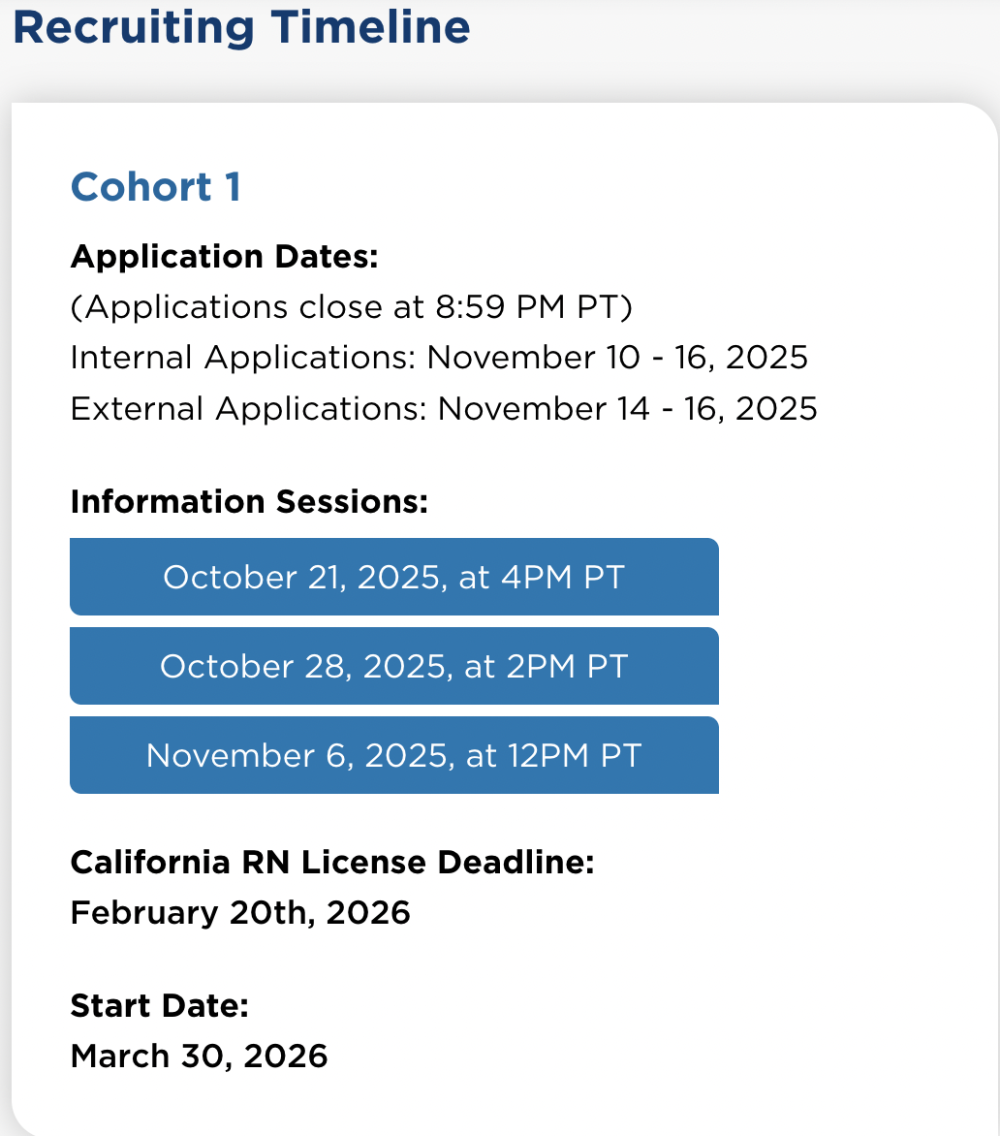Viewport: 1000px width, 1136px height.
Task: Click the March 30, 2026 start date
Action: point(199,1056)
